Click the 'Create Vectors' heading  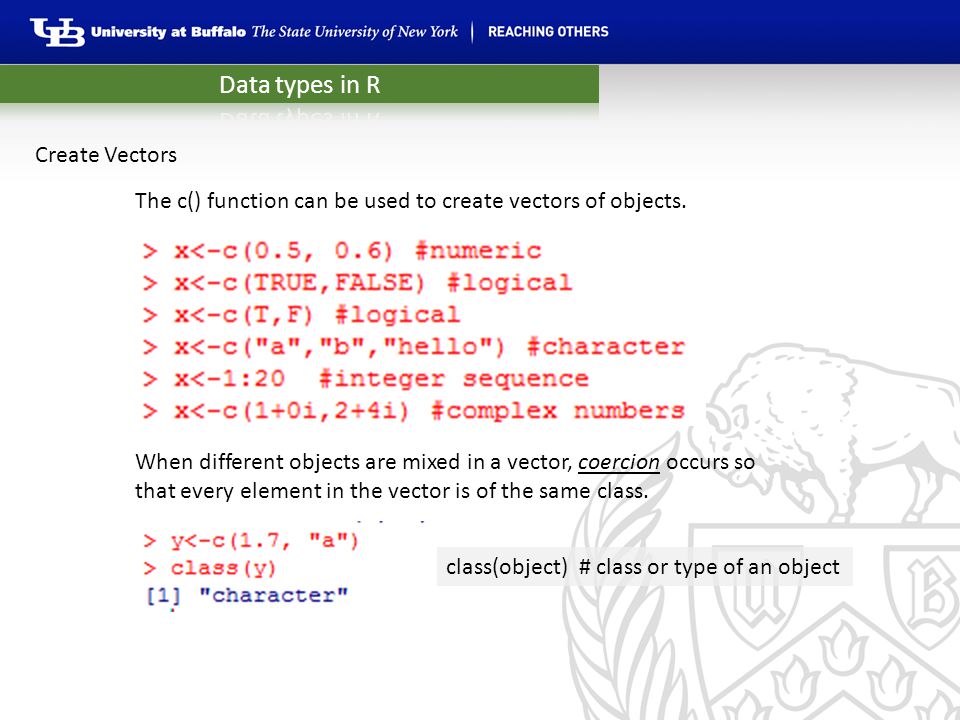coord(106,155)
